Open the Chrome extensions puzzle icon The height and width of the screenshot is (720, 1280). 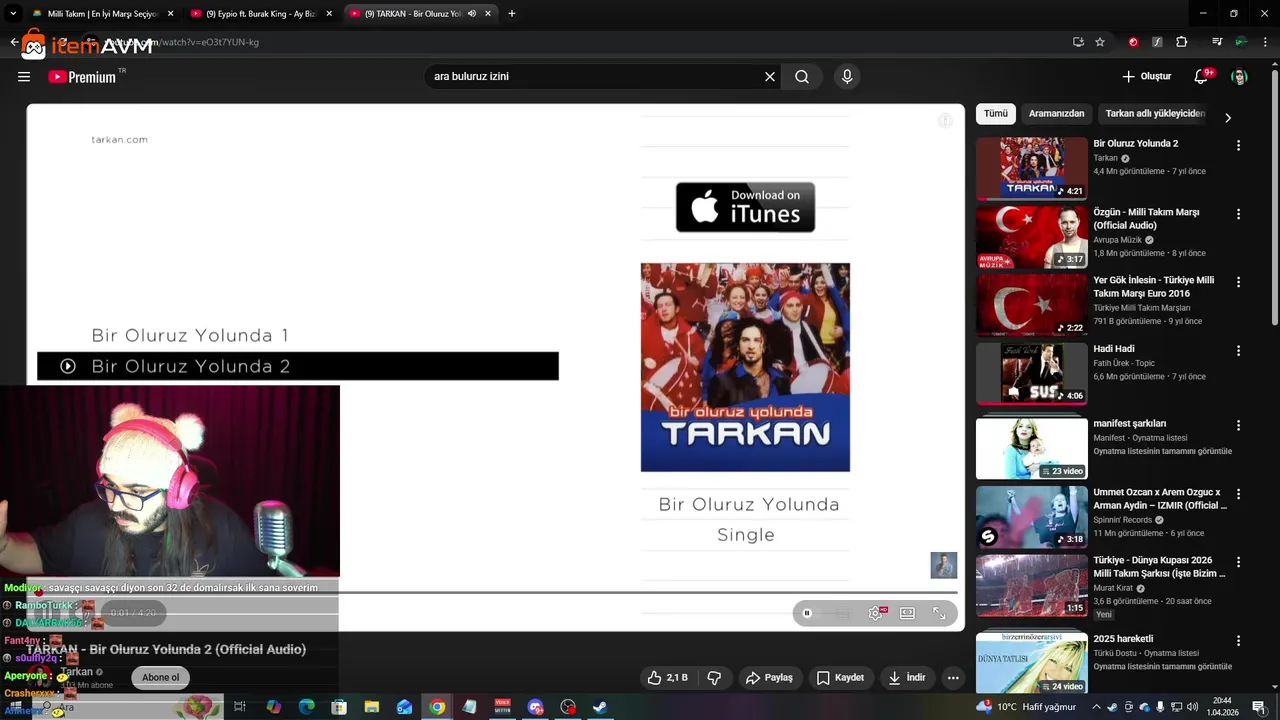[x=1182, y=42]
